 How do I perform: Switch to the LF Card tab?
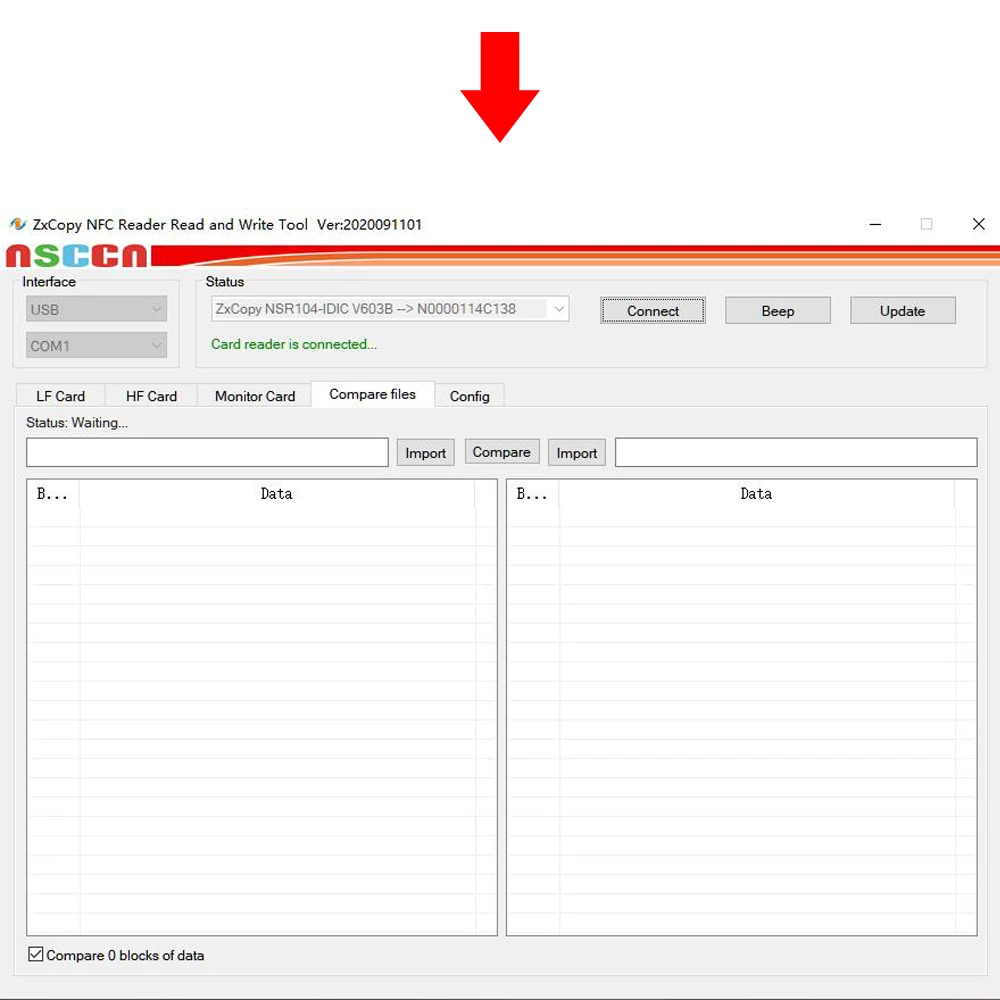tap(61, 396)
